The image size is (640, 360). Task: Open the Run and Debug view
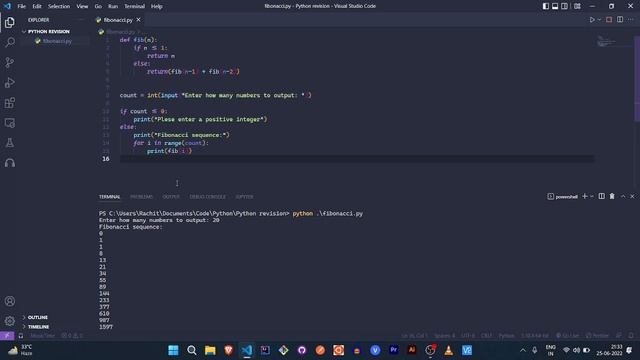click(10, 82)
